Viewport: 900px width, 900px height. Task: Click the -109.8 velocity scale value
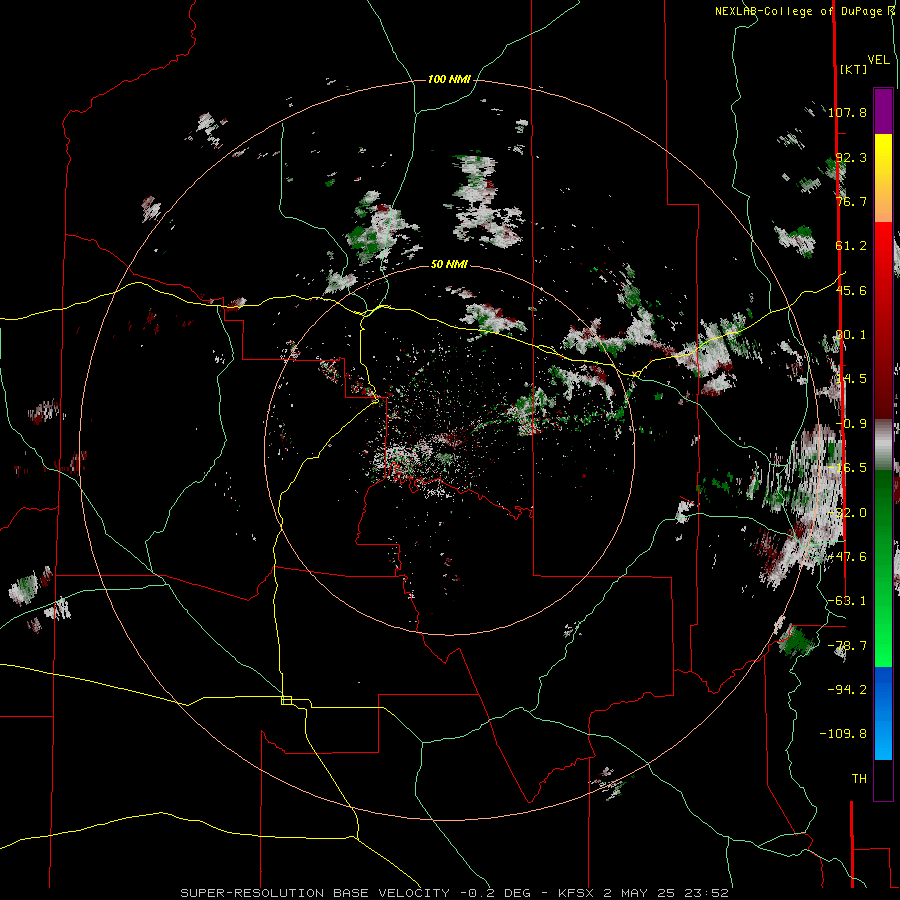point(843,734)
